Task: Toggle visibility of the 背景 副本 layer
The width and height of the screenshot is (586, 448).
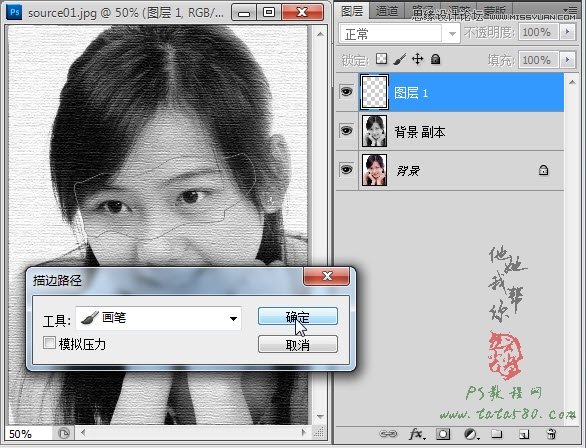Action: tap(346, 131)
